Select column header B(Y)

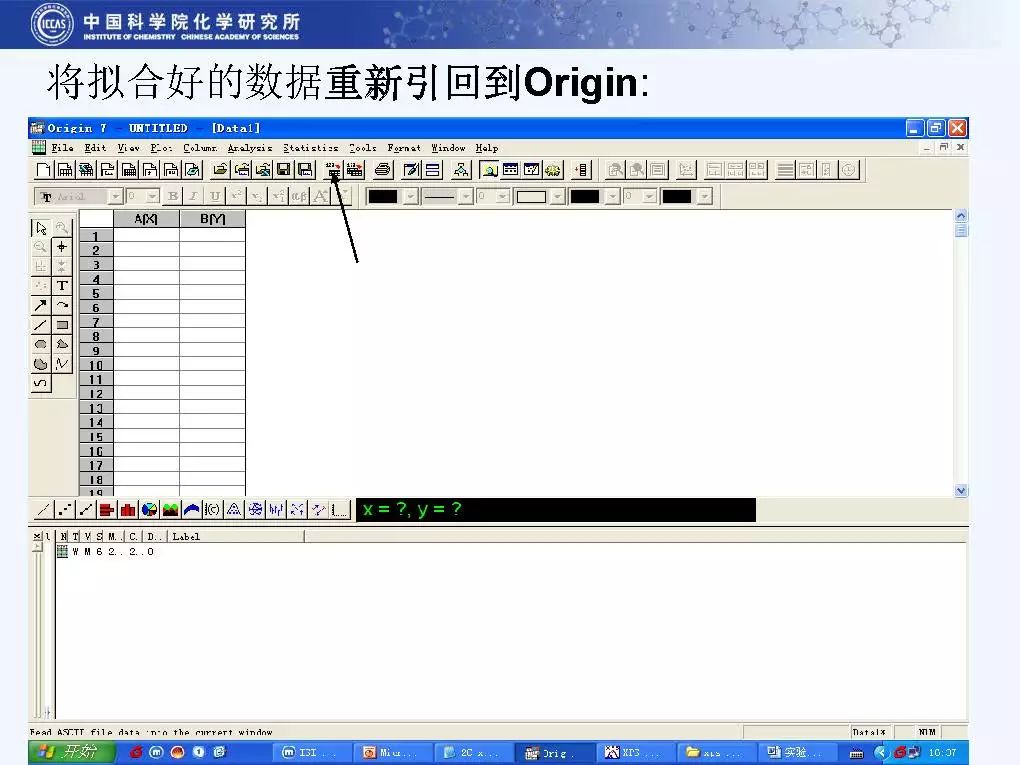coord(213,219)
